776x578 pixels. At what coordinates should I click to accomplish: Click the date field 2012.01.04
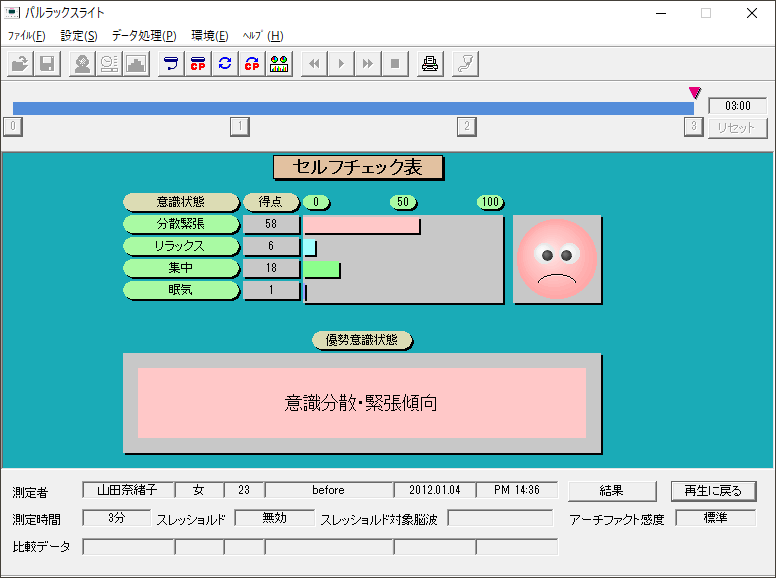(435, 490)
